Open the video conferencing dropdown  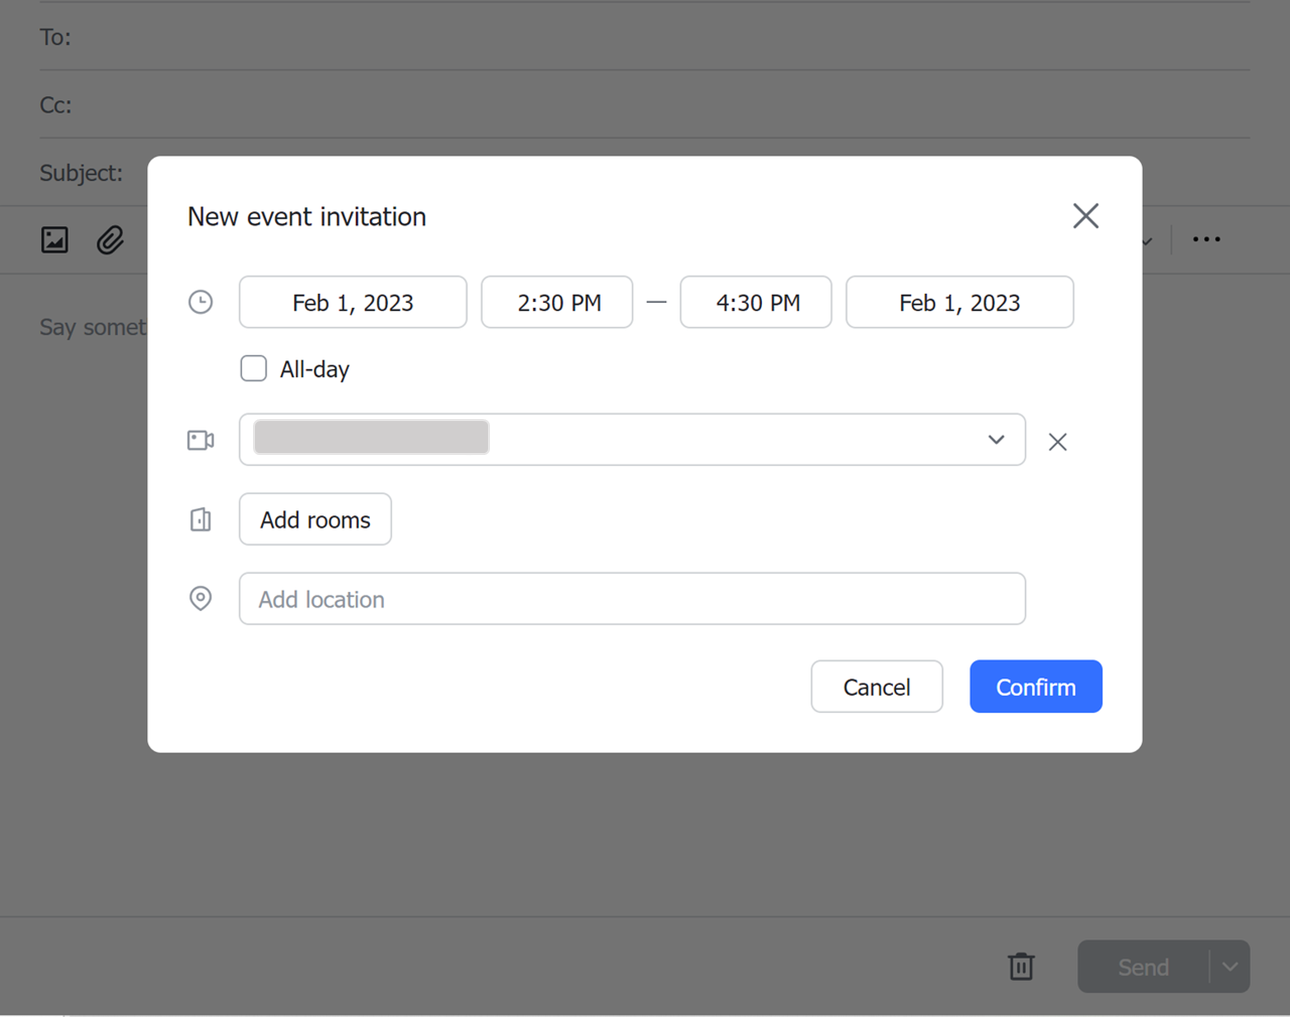(996, 440)
